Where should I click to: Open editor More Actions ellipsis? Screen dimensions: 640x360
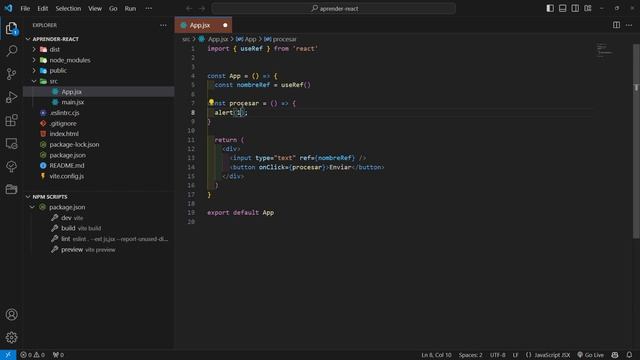pos(629,25)
